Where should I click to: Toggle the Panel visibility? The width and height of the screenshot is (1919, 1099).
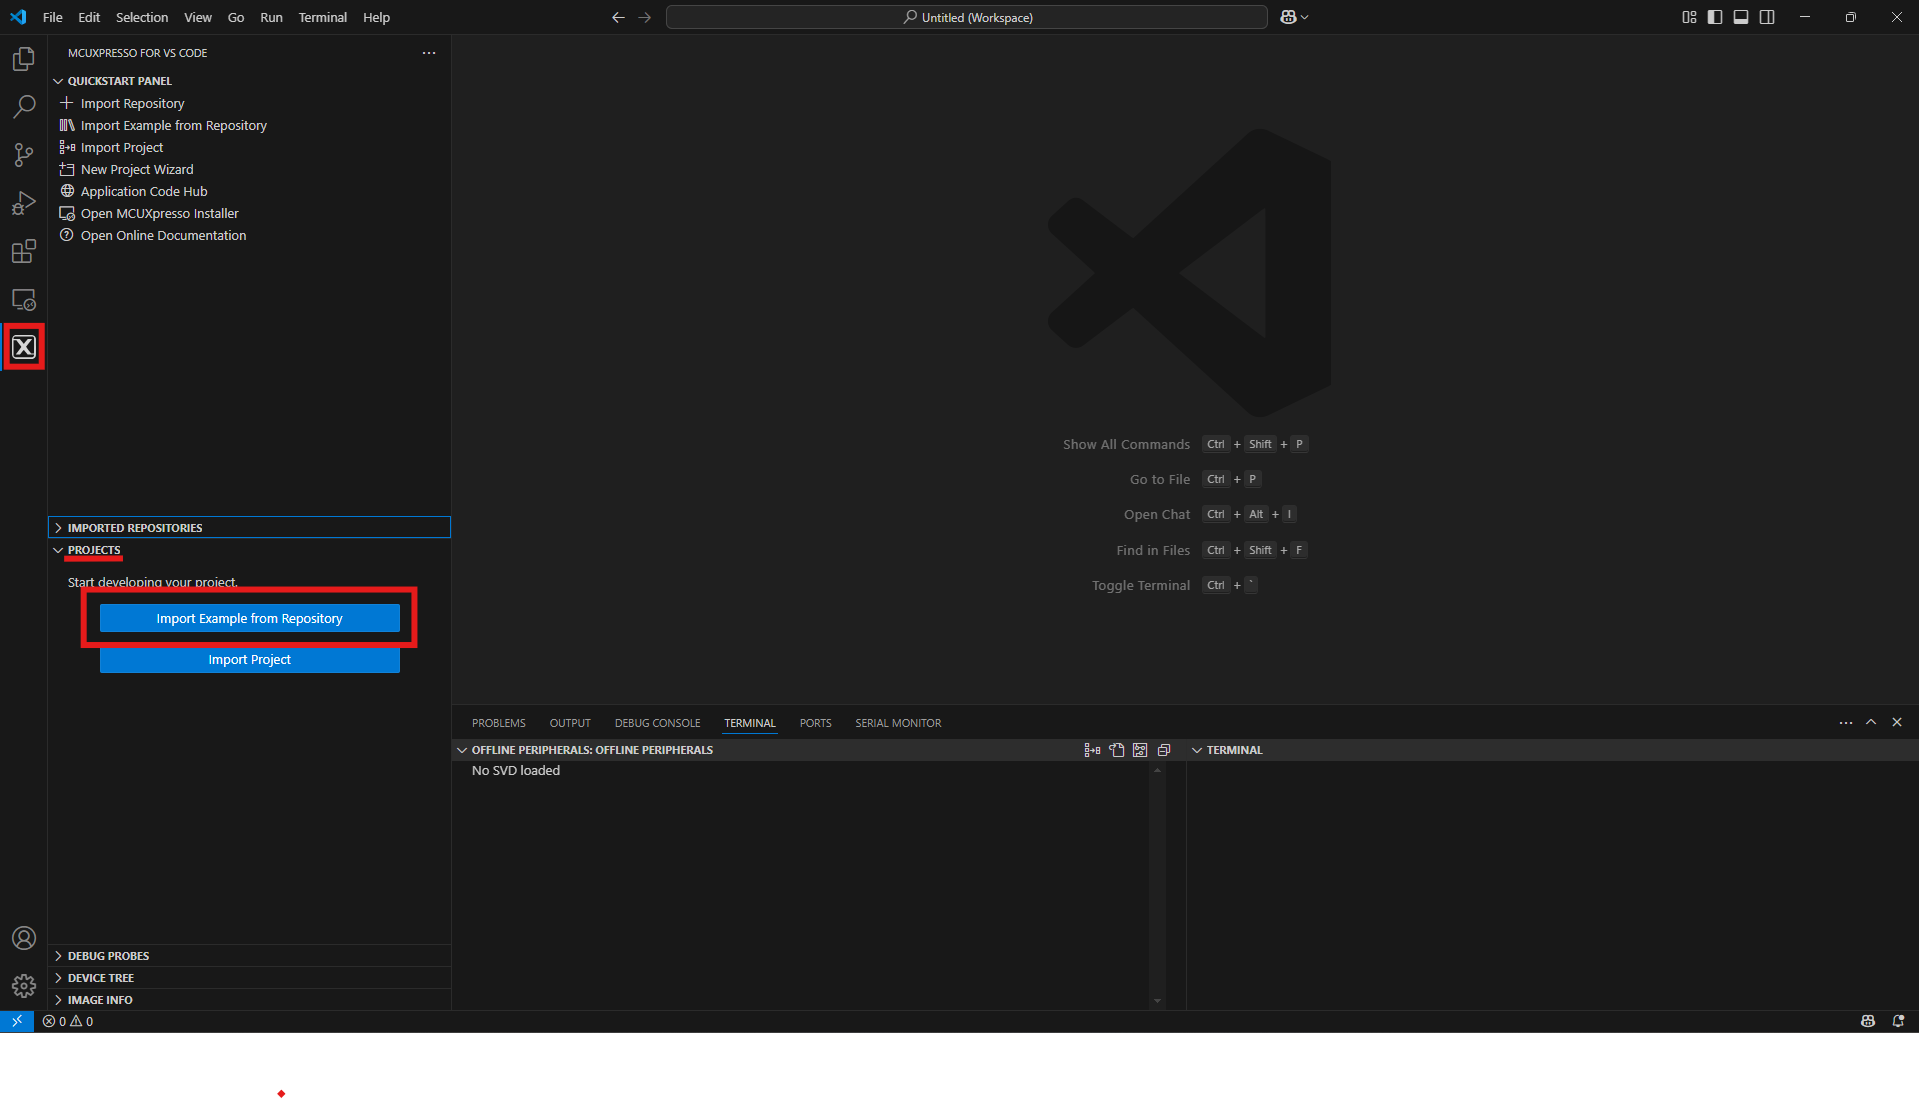point(1741,17)
